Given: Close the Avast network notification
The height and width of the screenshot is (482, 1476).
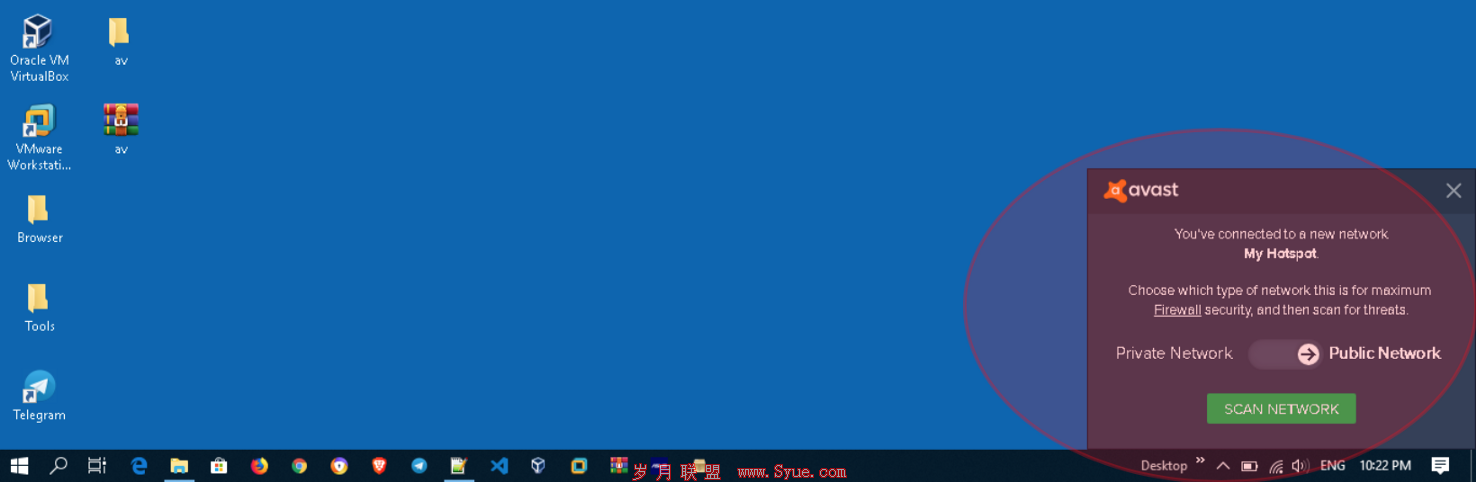Looking at the screenshot, I should click(1453, 190).
